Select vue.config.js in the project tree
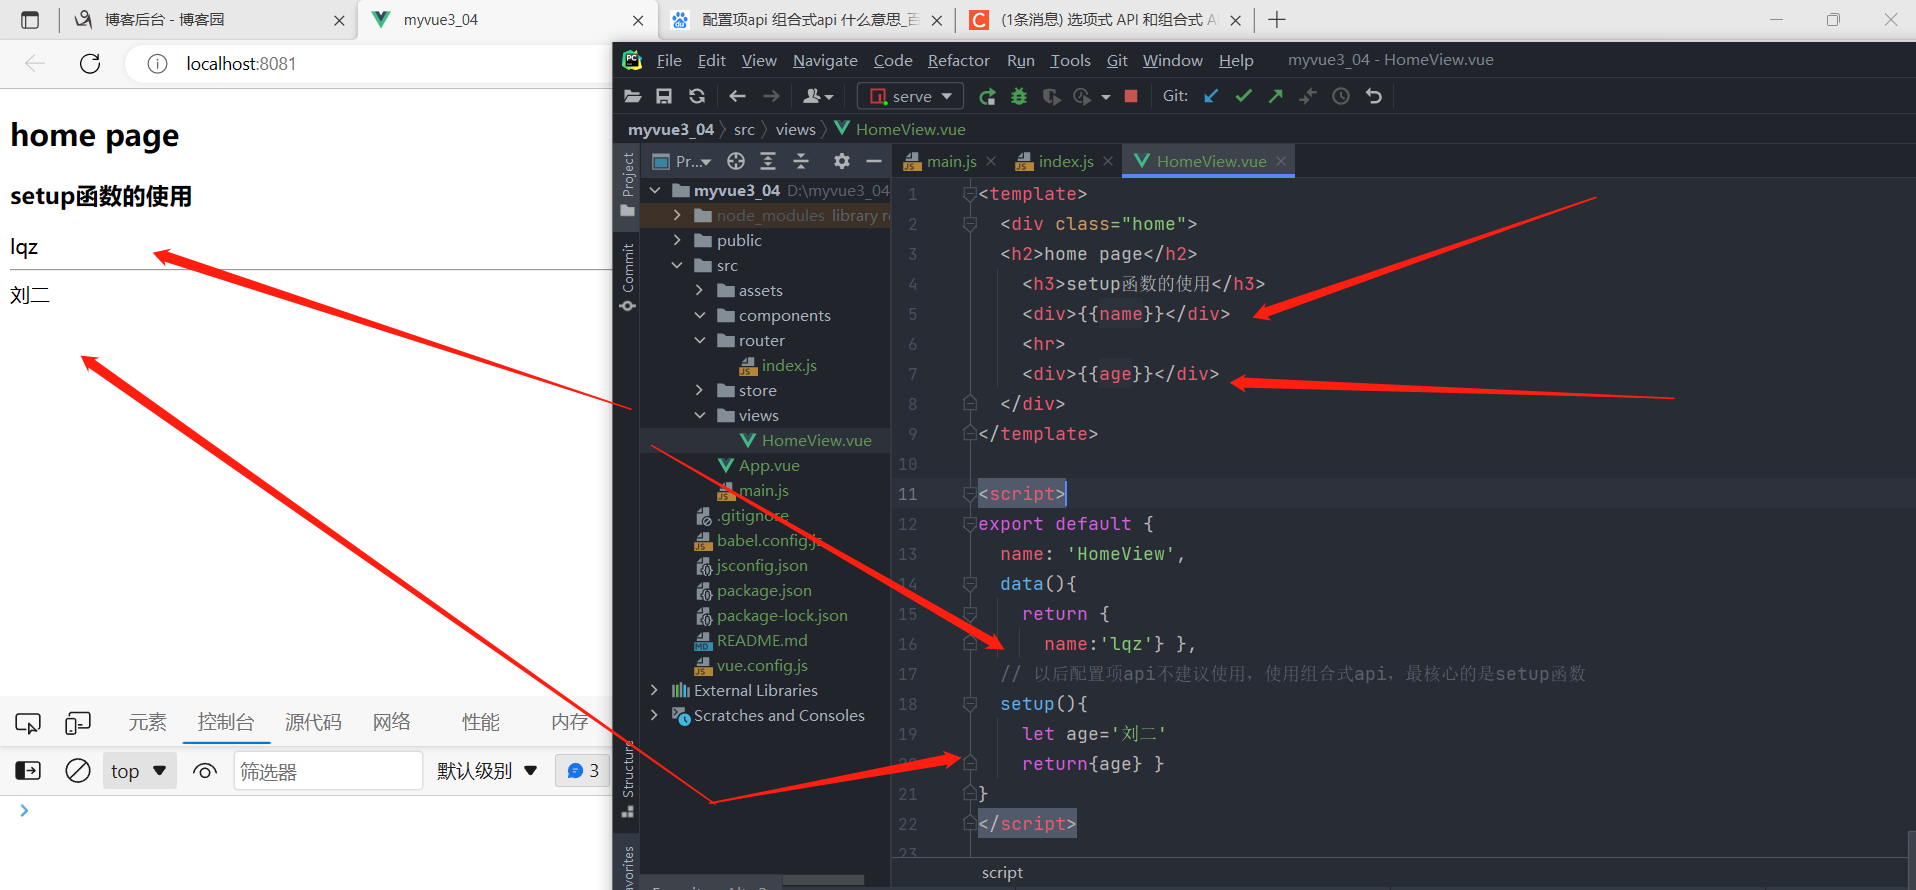Viewport: 1916px width, 890px height. point(762,665)
